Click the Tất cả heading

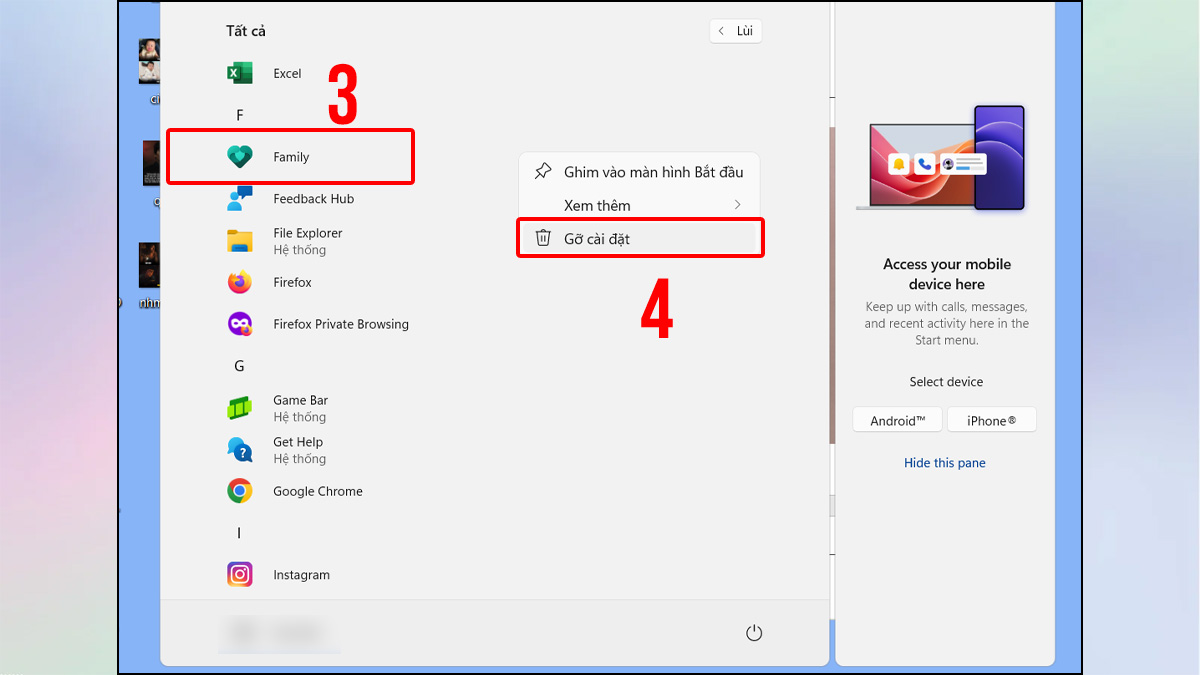pyautogui.click(x=246, y=31)
